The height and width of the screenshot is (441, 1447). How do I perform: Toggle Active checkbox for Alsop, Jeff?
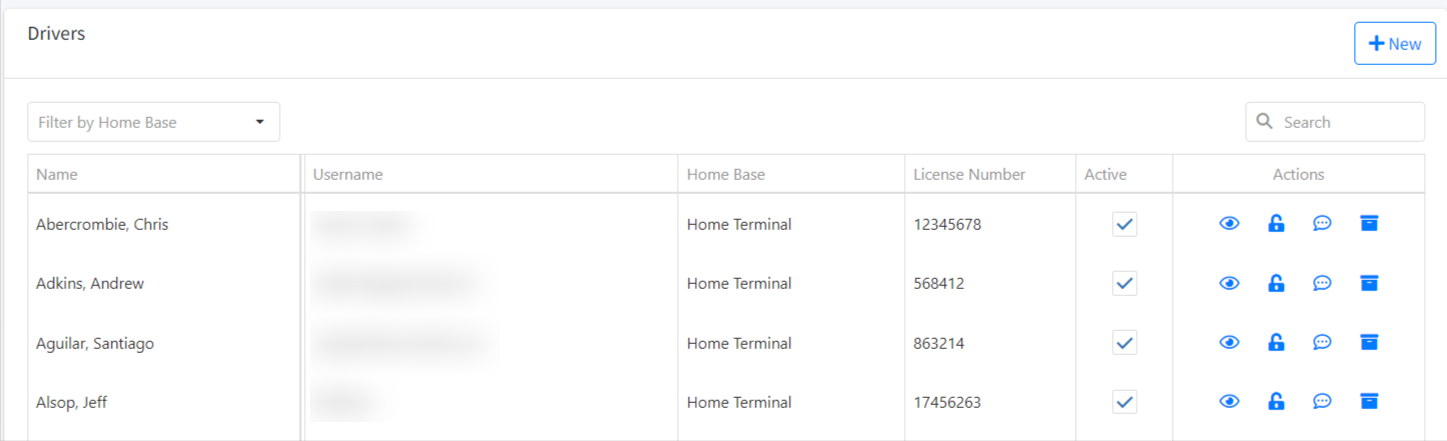click(x=1125, y=402)
